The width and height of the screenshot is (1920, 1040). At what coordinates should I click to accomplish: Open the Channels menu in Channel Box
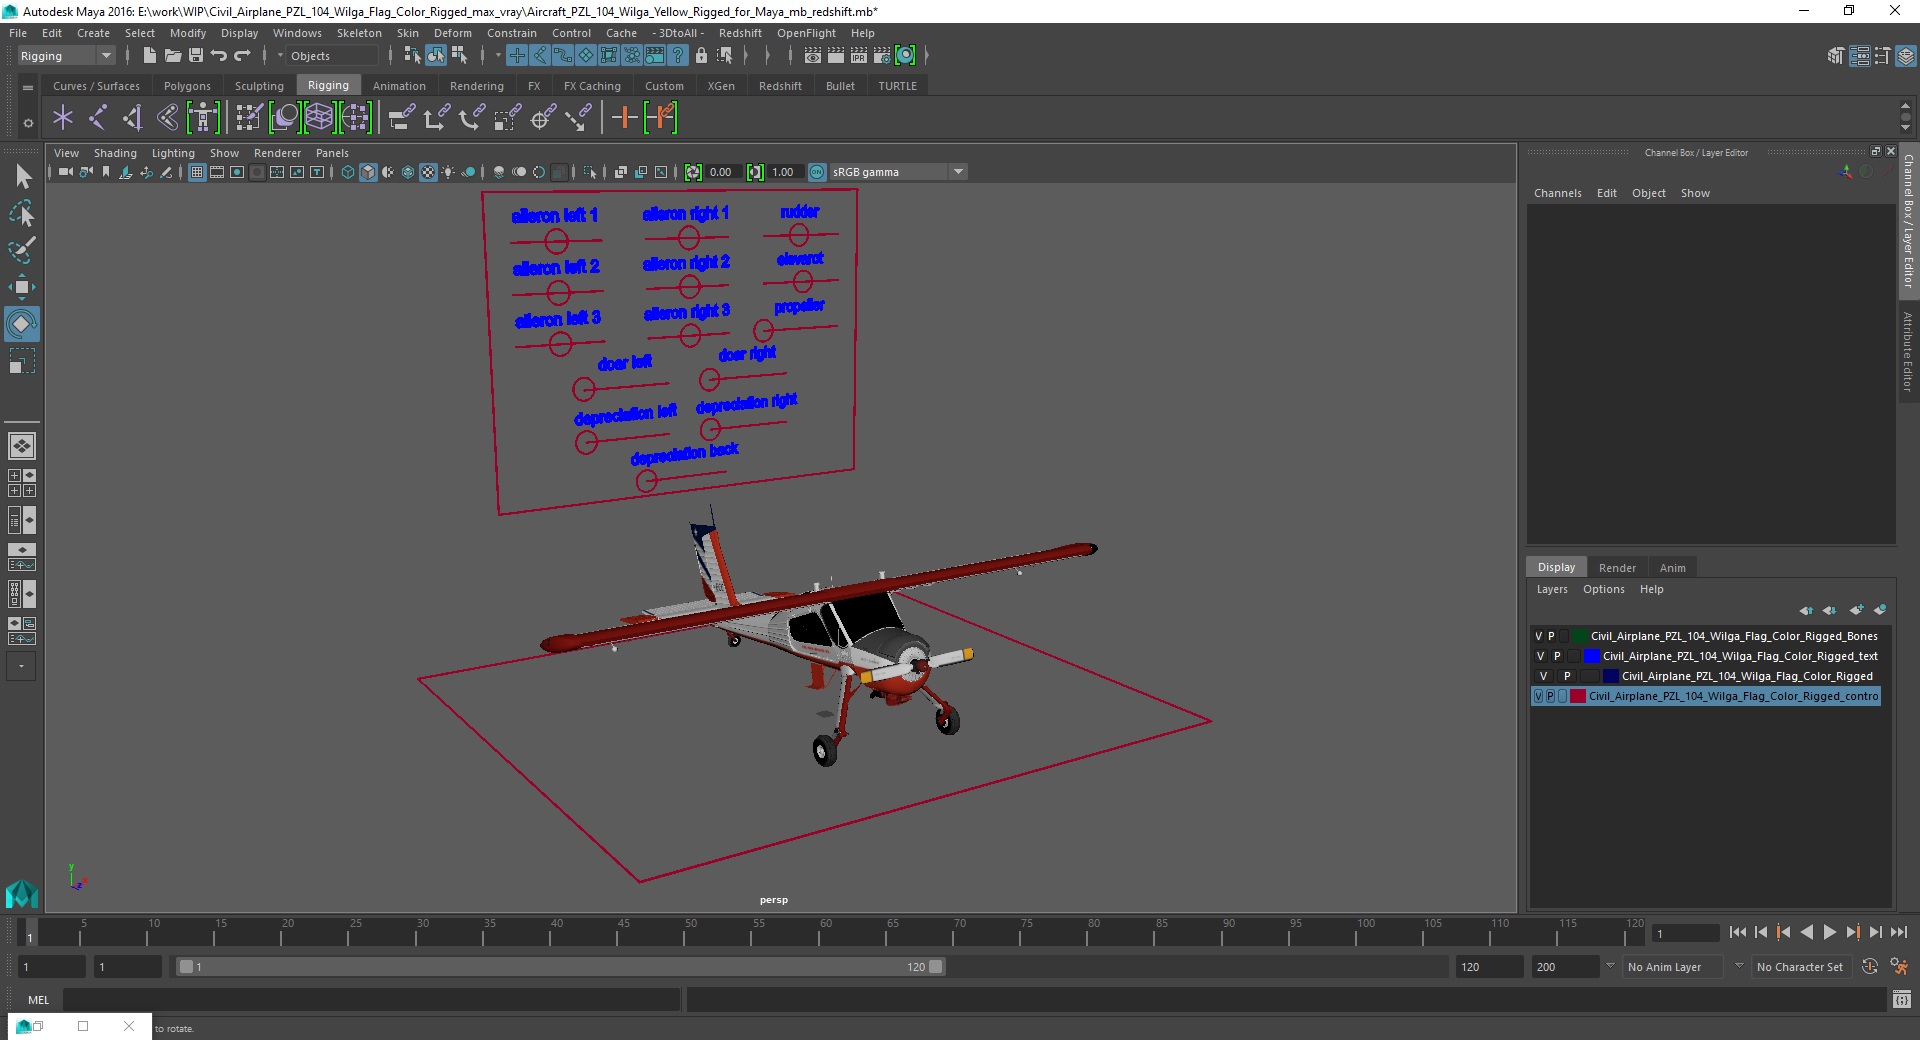pos(1557,193)
